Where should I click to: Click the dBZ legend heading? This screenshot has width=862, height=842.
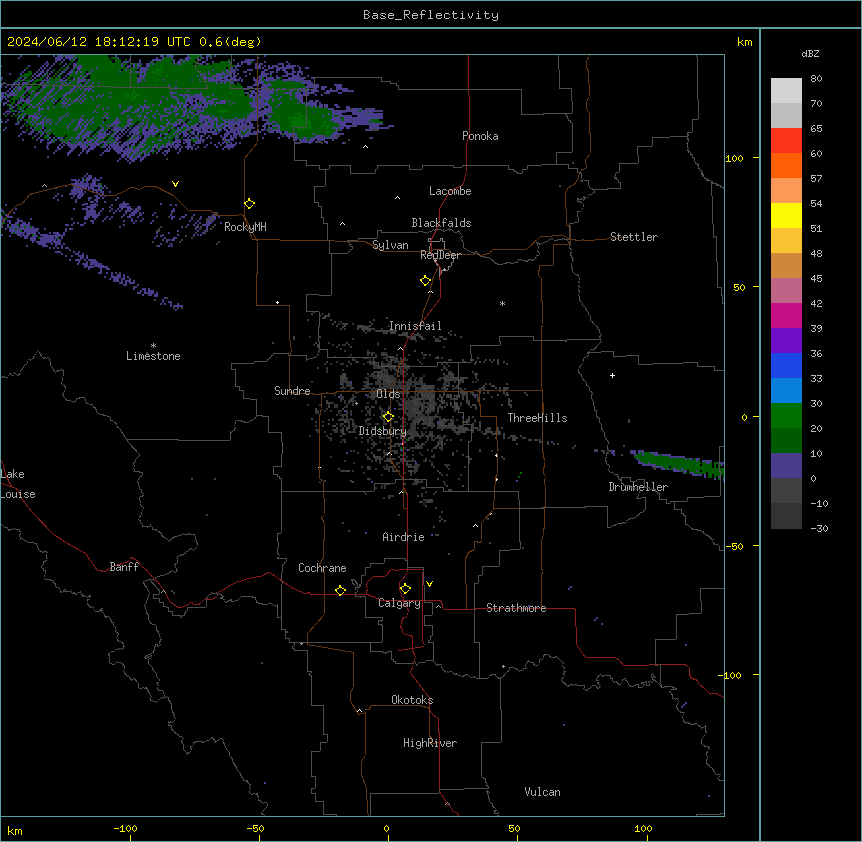[810, 53]
